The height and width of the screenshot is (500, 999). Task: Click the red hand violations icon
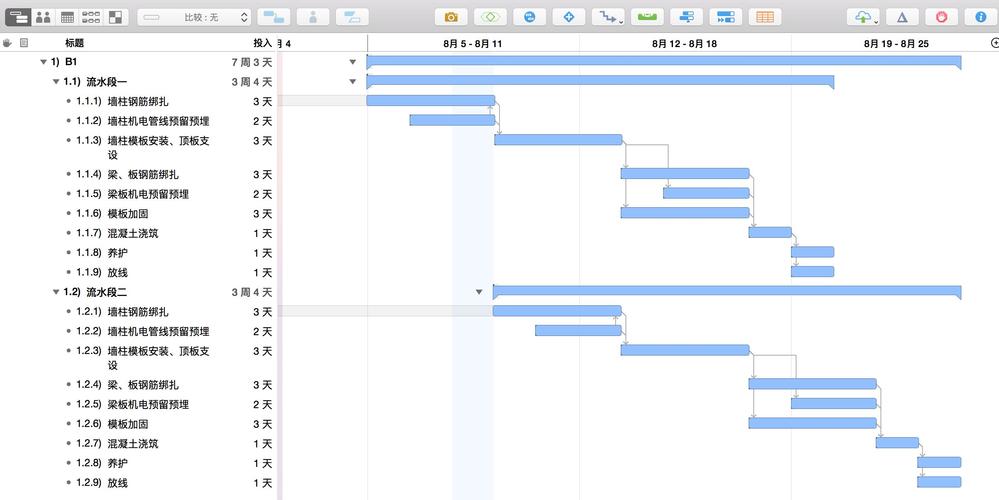click(941, 17)
